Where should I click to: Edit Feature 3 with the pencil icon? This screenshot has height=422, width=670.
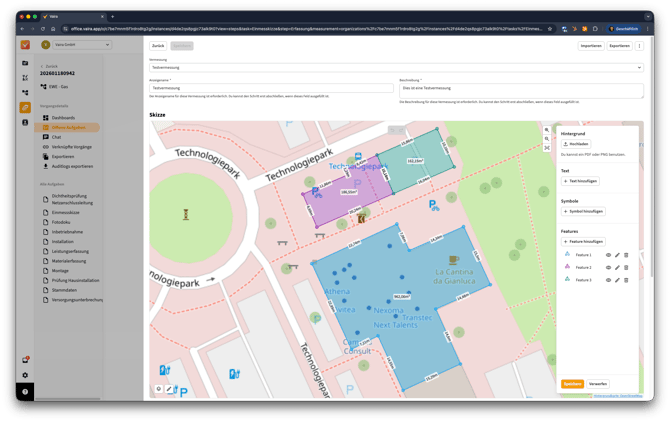(617, 280)
